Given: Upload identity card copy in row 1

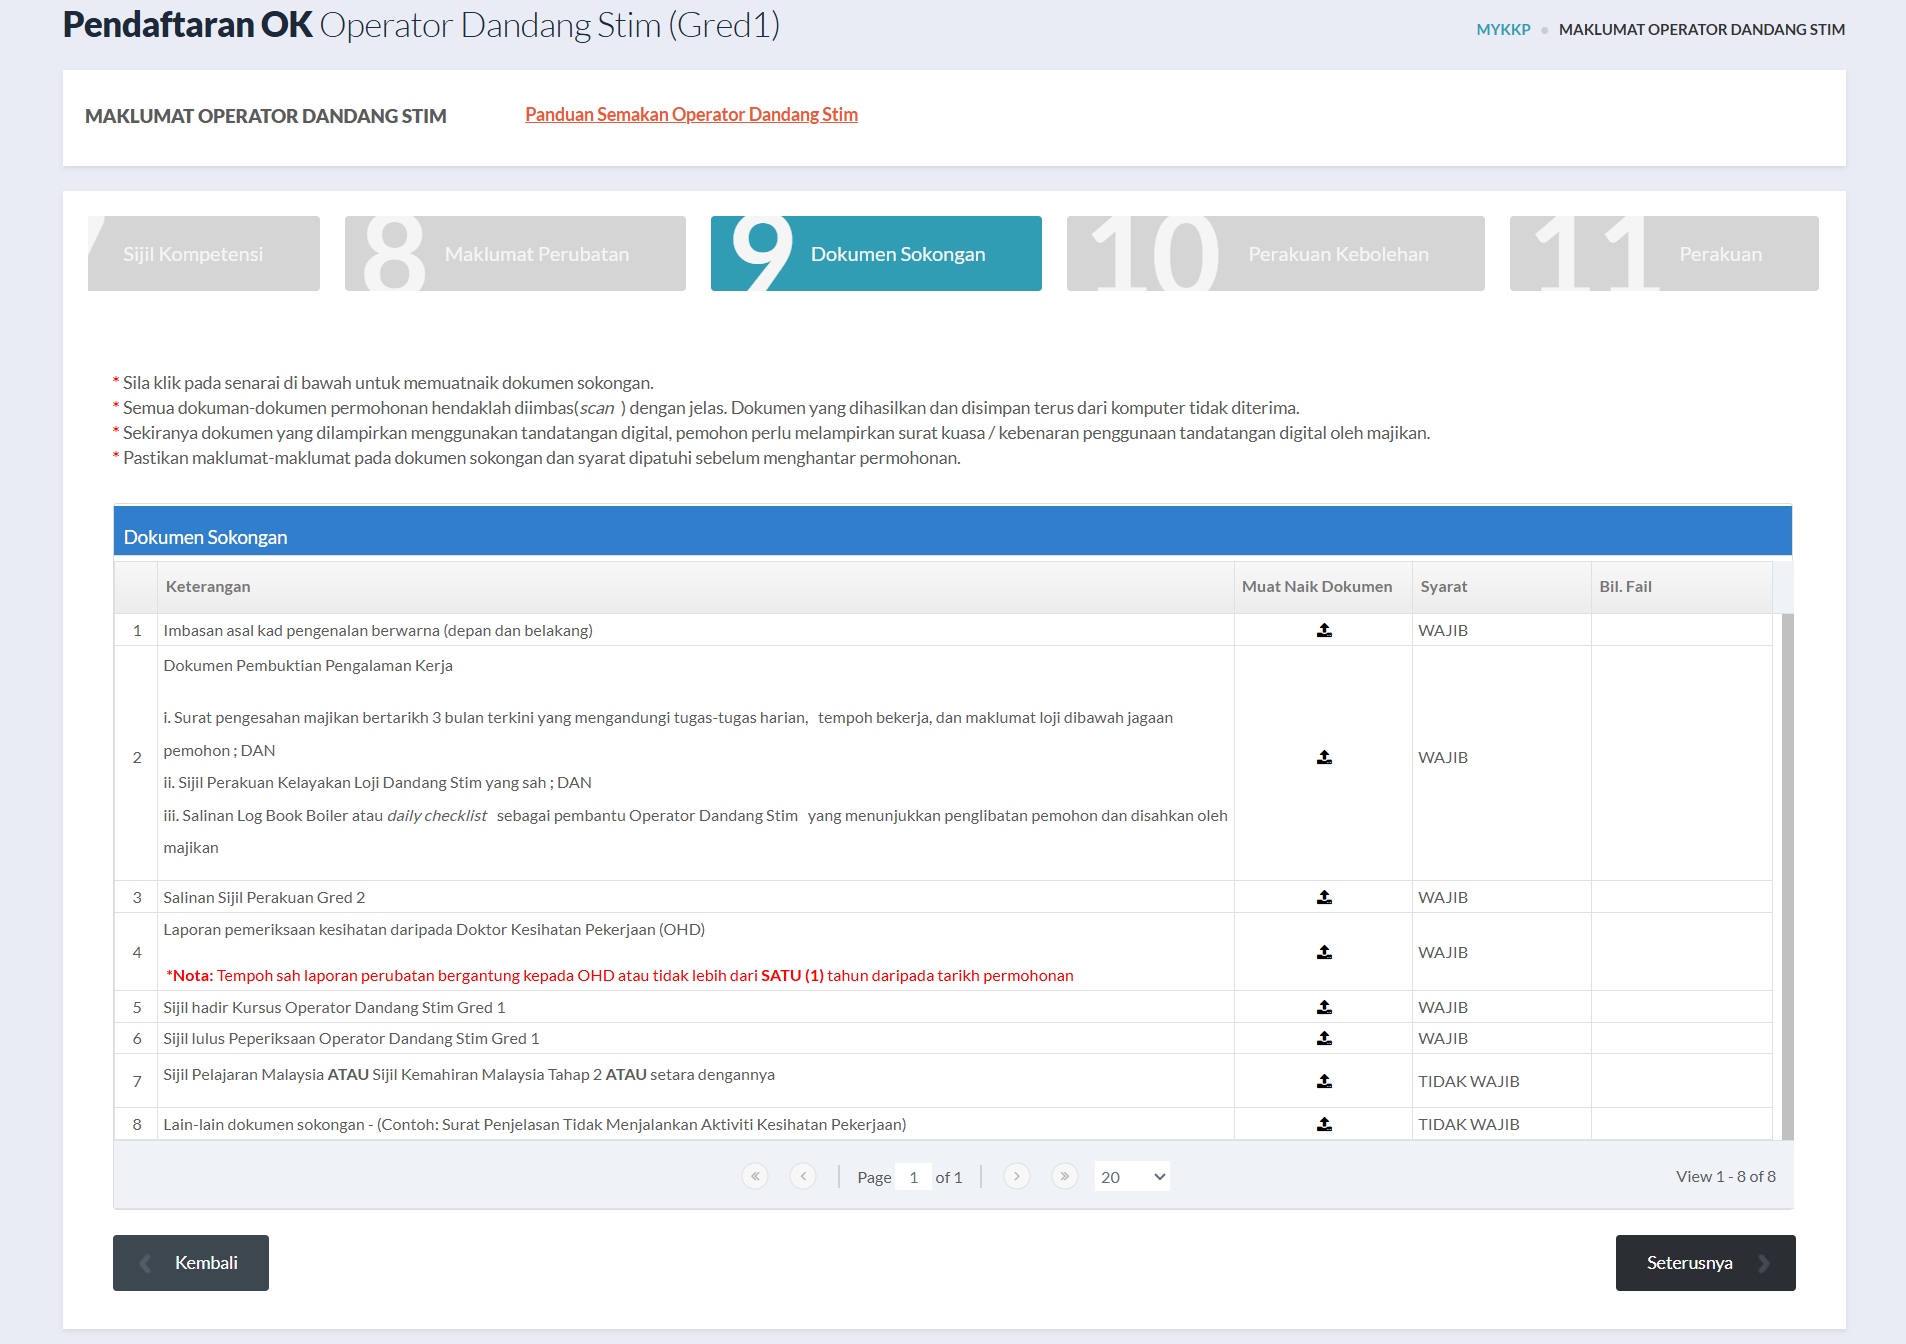Looking at the screenshot, I should point(1323,630).
